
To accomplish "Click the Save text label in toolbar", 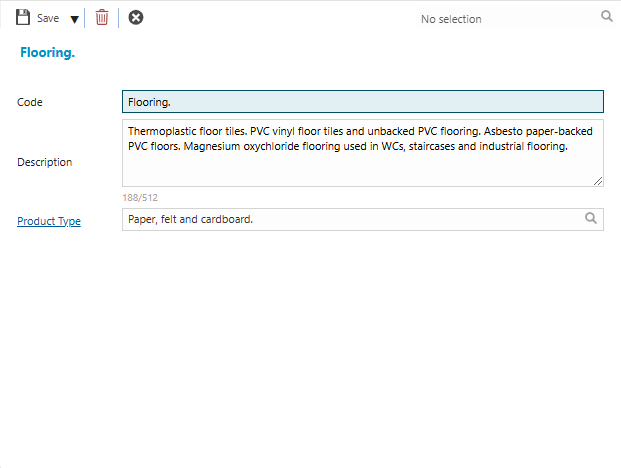I will 48,19.
